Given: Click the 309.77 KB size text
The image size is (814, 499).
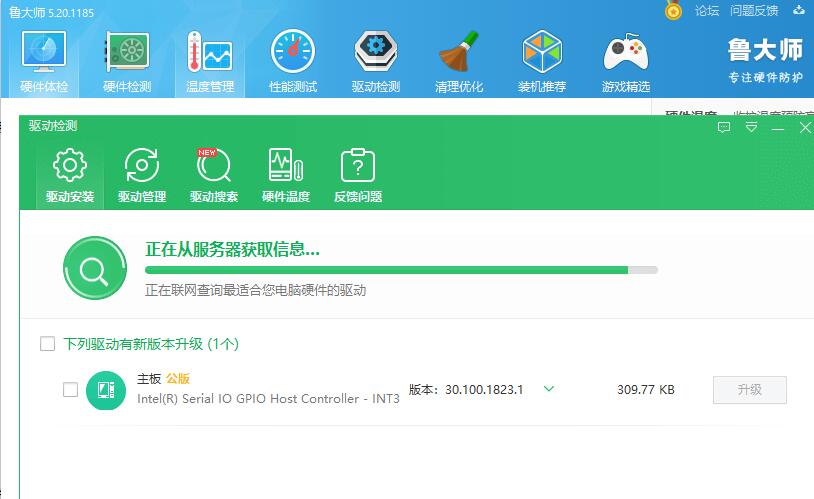Looking at the screenshot, I should (646, 390).
